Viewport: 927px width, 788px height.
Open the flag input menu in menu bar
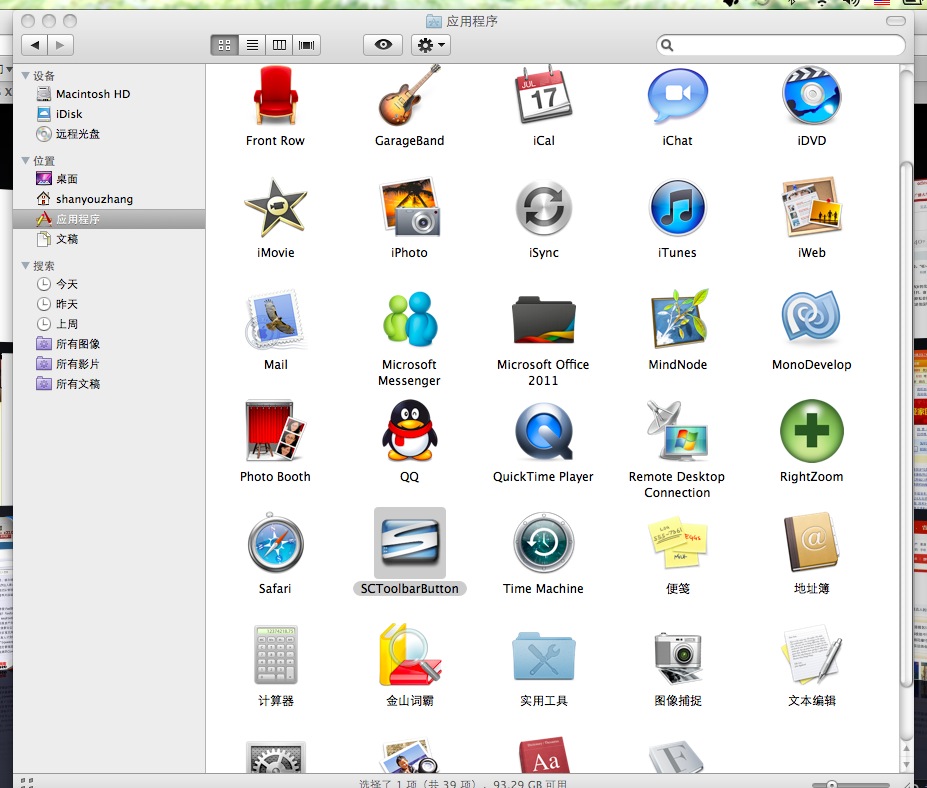pyautogui.click(x=882, y=3)
